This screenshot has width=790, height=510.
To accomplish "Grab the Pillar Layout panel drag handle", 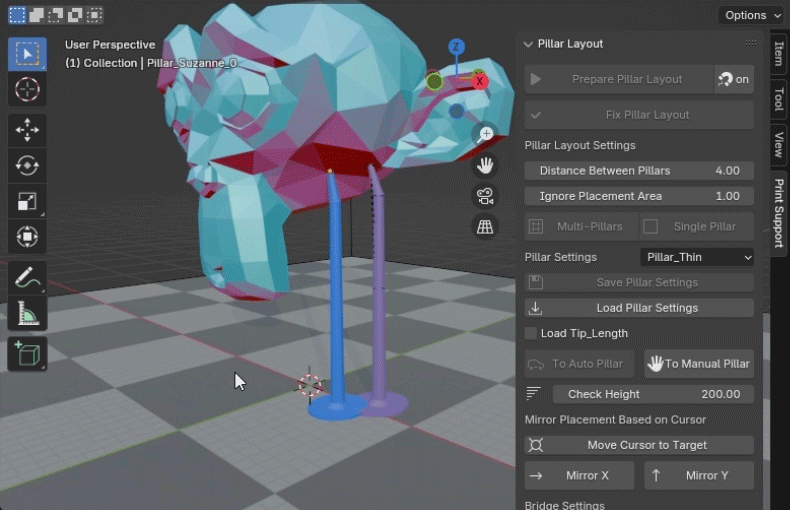I will click(x=751, y=43).
